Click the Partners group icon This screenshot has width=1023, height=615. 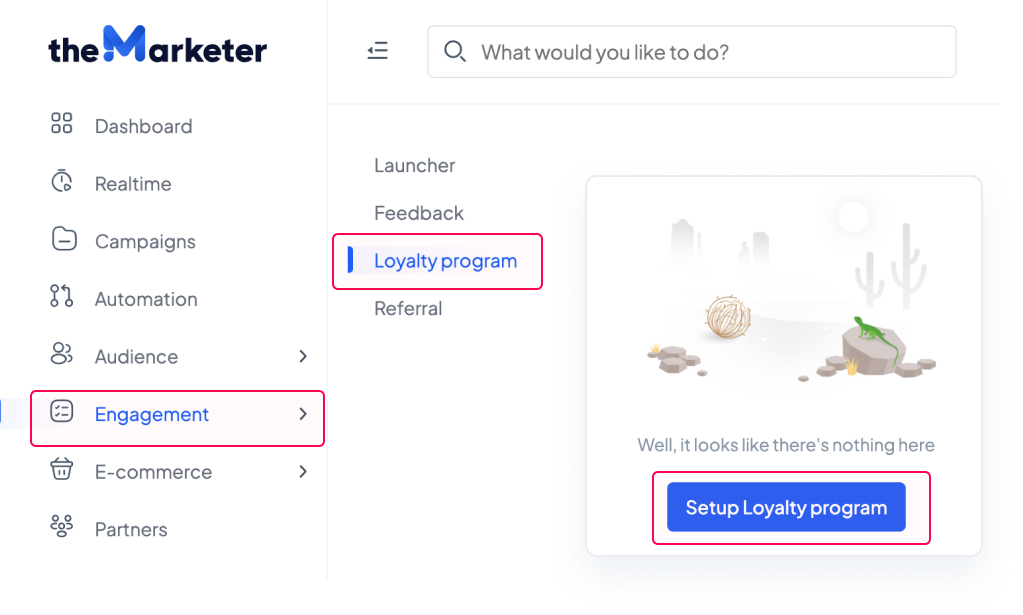pos(61,526)
